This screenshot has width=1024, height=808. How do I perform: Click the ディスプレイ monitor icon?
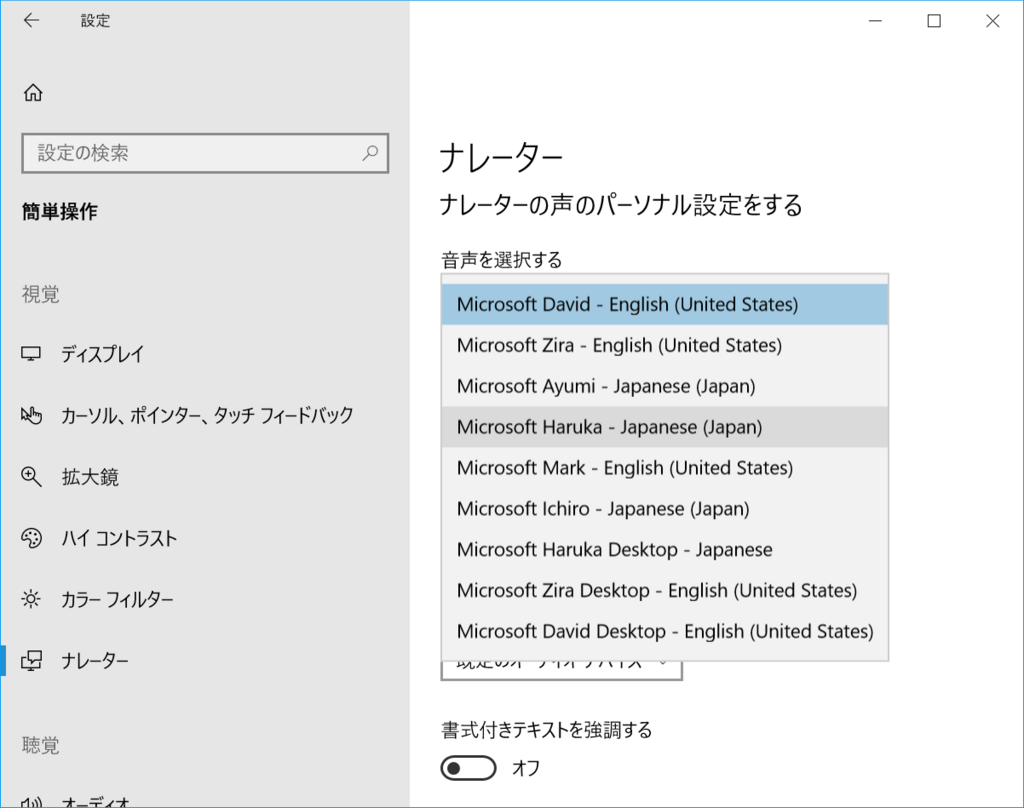[x=31, y=354]
